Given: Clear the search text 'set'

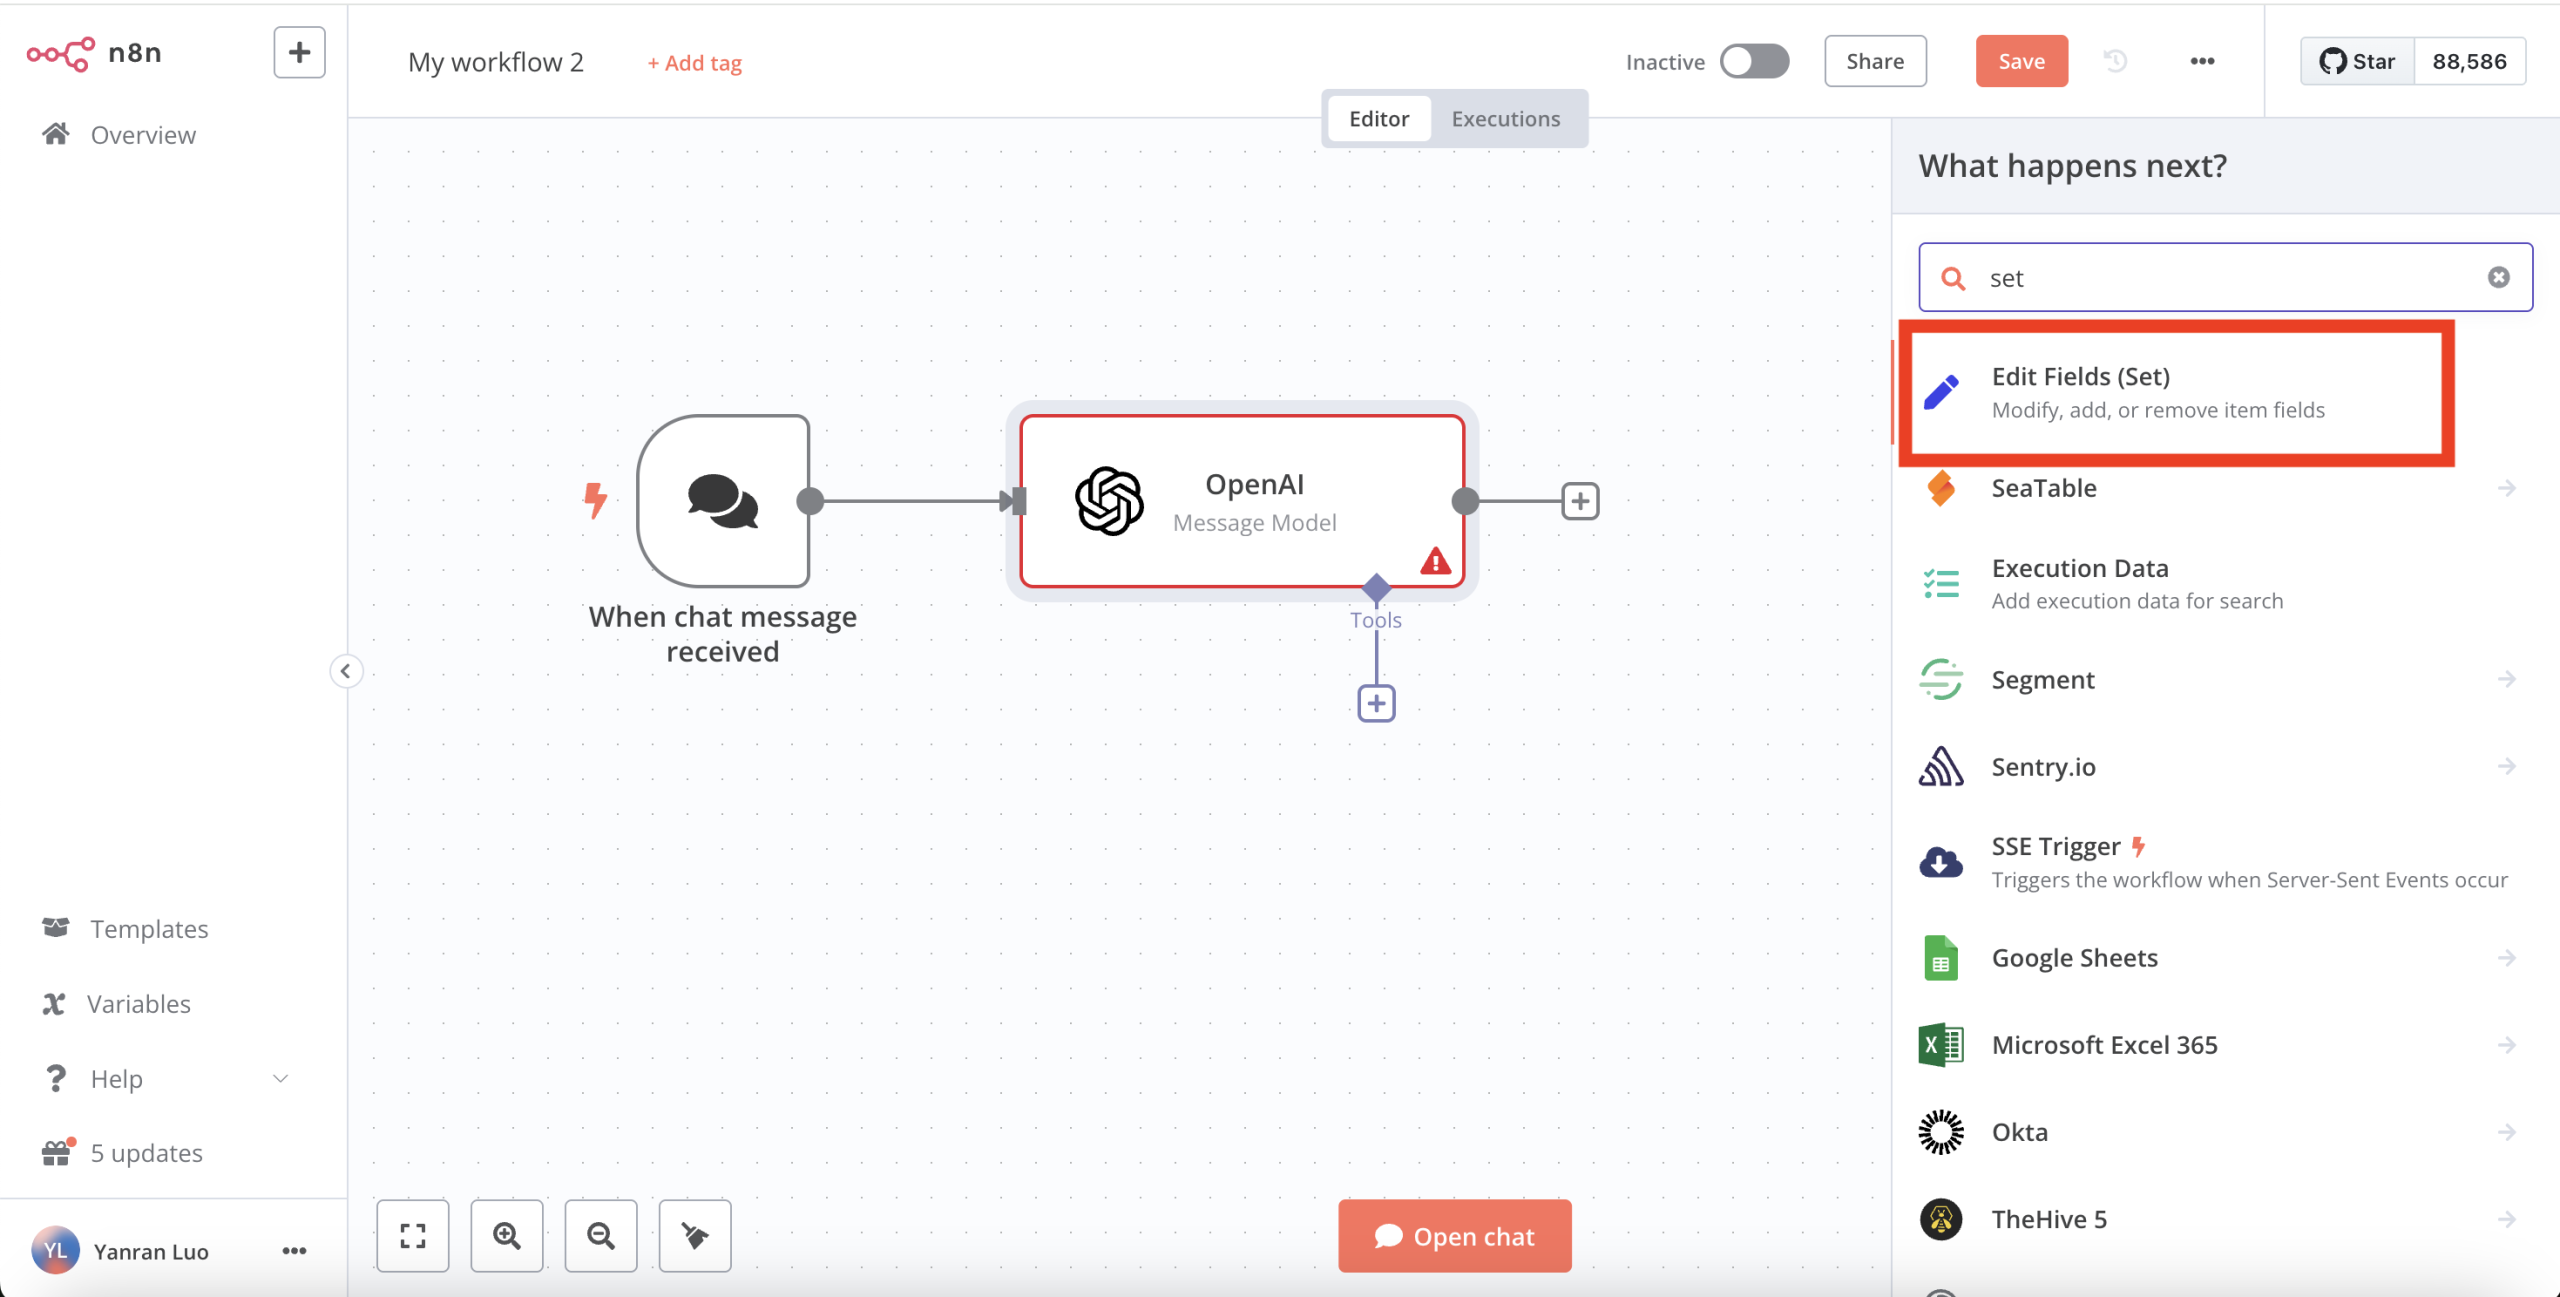Looking at the screenshot, I should tap(2499, 277).
